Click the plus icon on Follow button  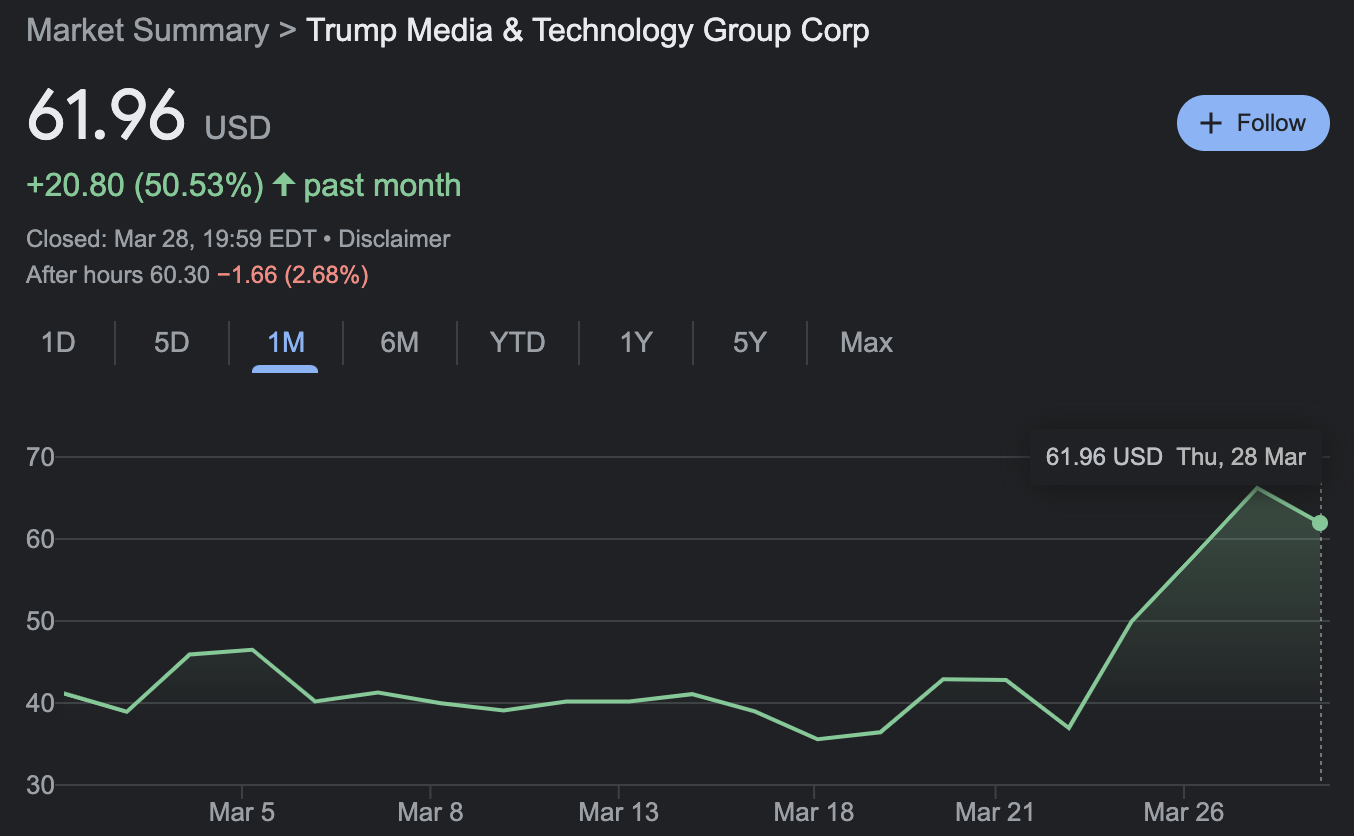(1211, 123)
